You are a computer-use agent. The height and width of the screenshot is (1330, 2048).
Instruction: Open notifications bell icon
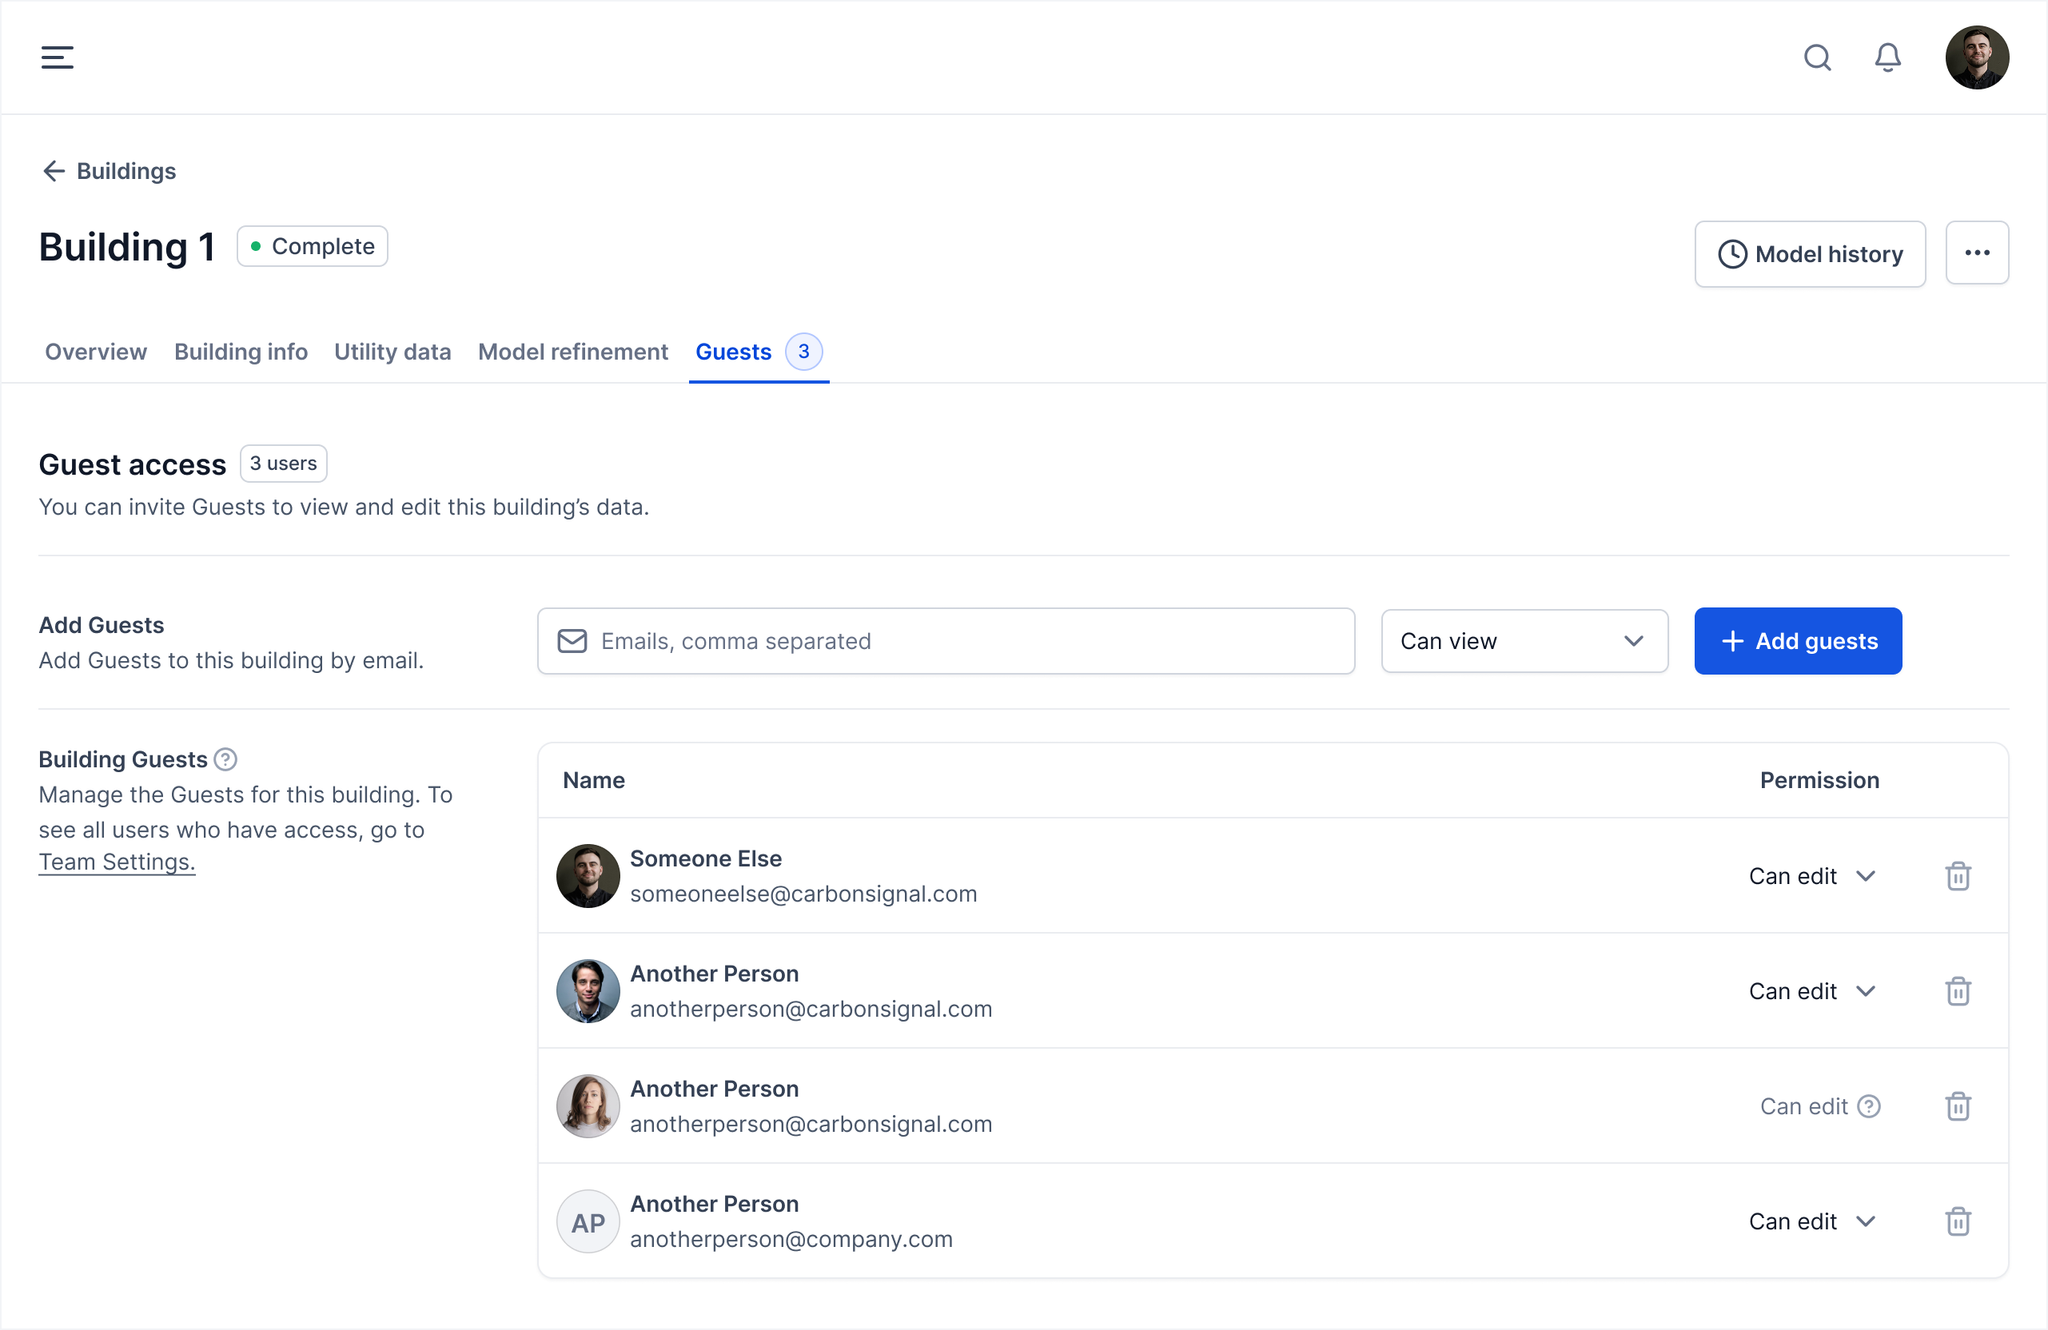pos(1887,57)
